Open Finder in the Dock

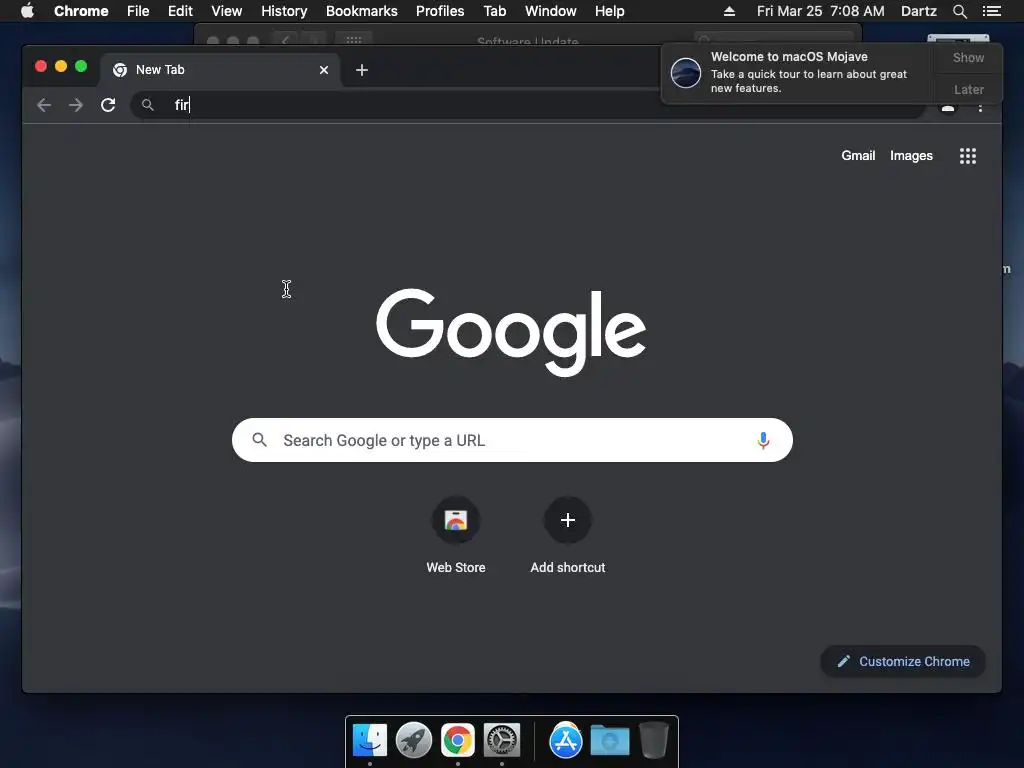[370, 741]
